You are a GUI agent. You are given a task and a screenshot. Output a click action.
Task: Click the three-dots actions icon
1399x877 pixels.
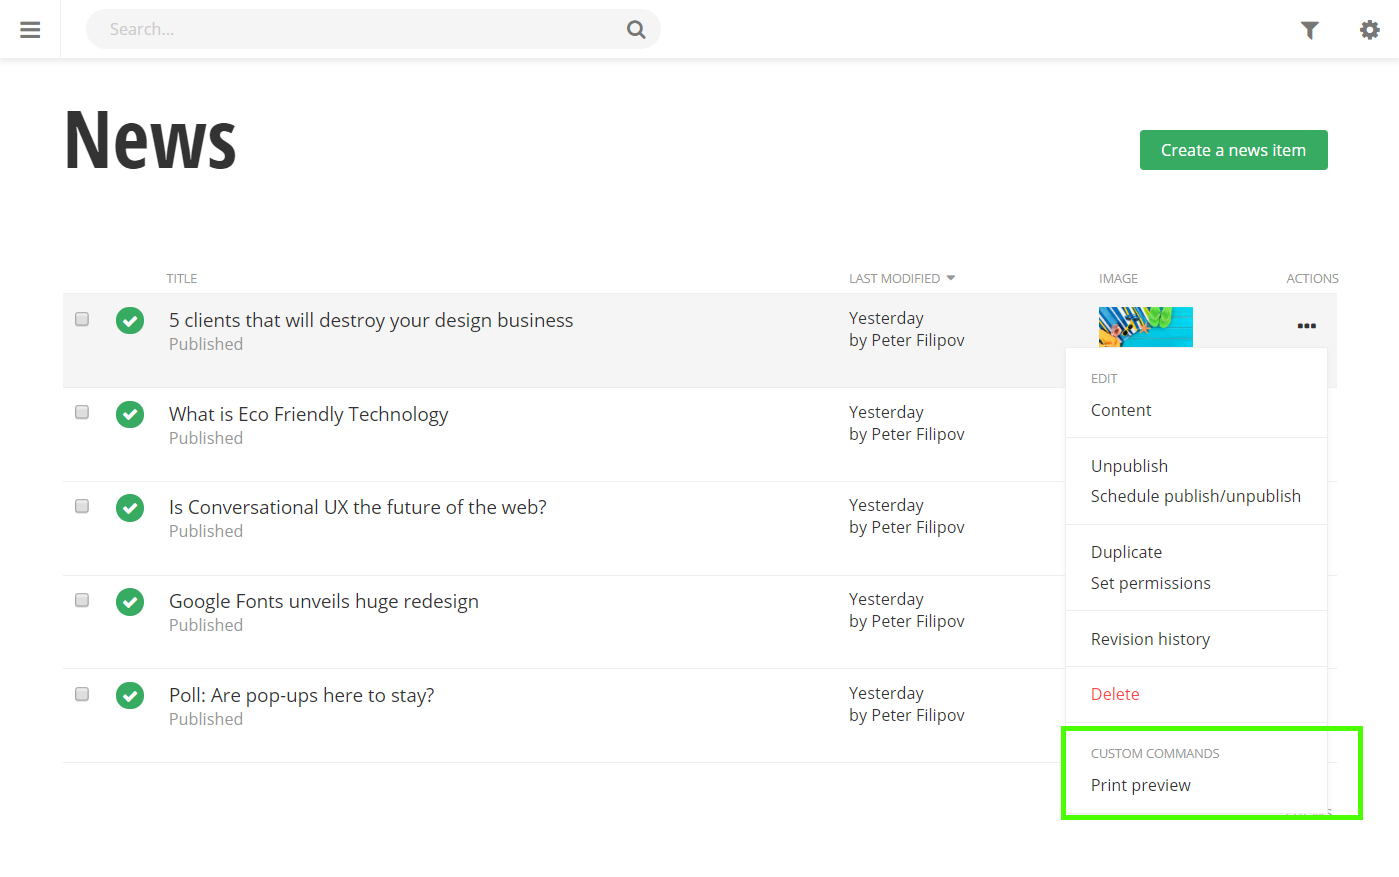coord(1306,326)
